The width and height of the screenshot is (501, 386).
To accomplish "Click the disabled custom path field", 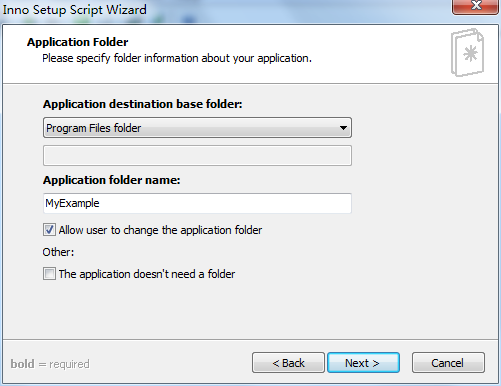I will (x=197, y=155).
